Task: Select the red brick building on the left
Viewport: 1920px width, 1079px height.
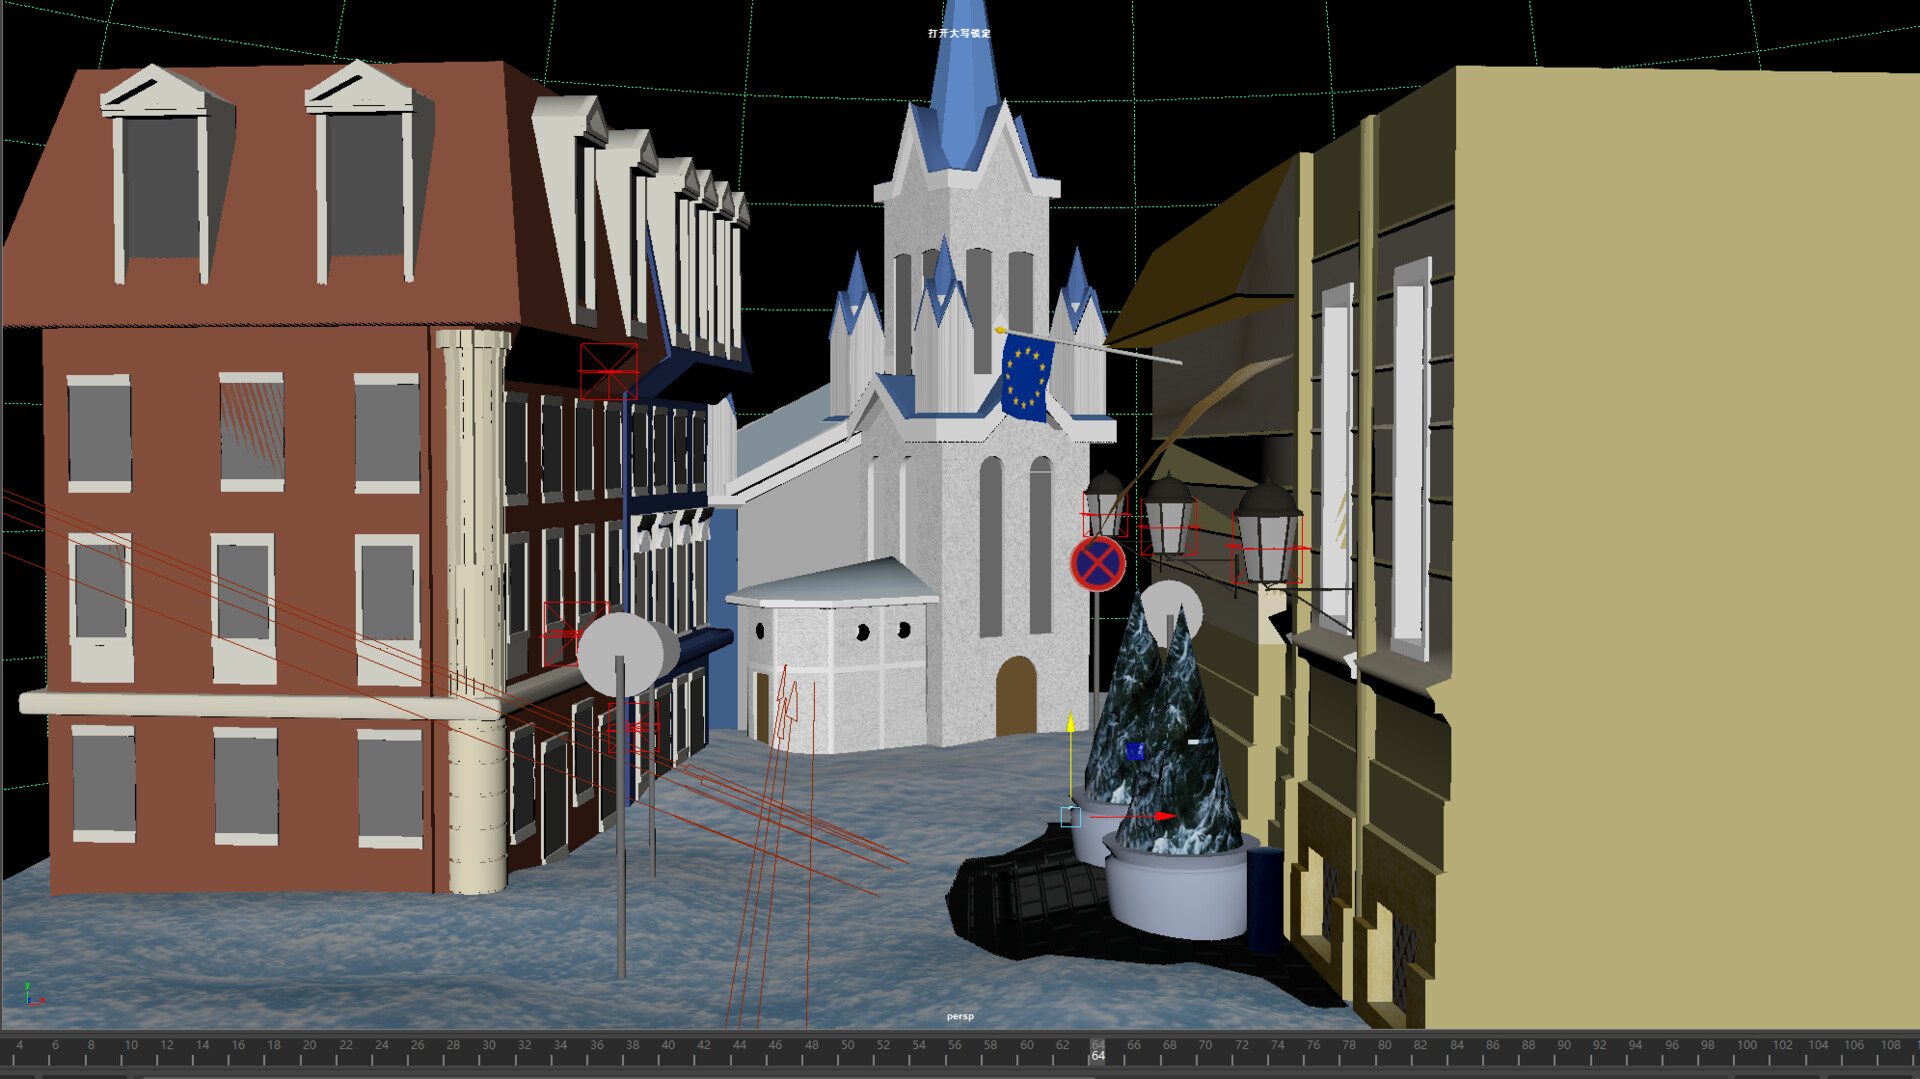Action: click(x=250, y=500)
